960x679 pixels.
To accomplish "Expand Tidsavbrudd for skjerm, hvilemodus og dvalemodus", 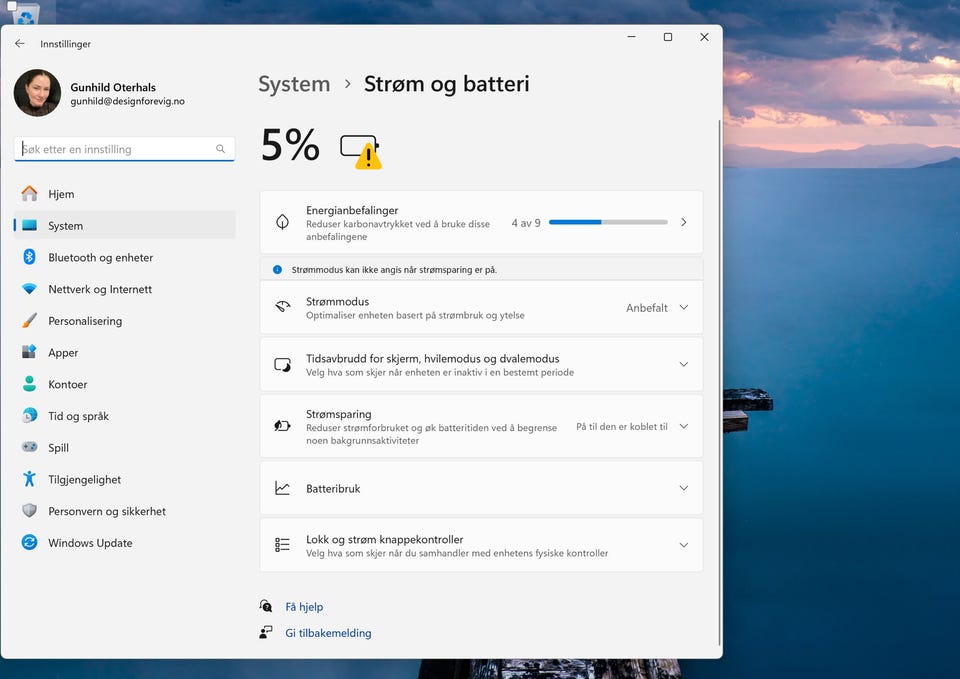I will (x=683, y=365).
